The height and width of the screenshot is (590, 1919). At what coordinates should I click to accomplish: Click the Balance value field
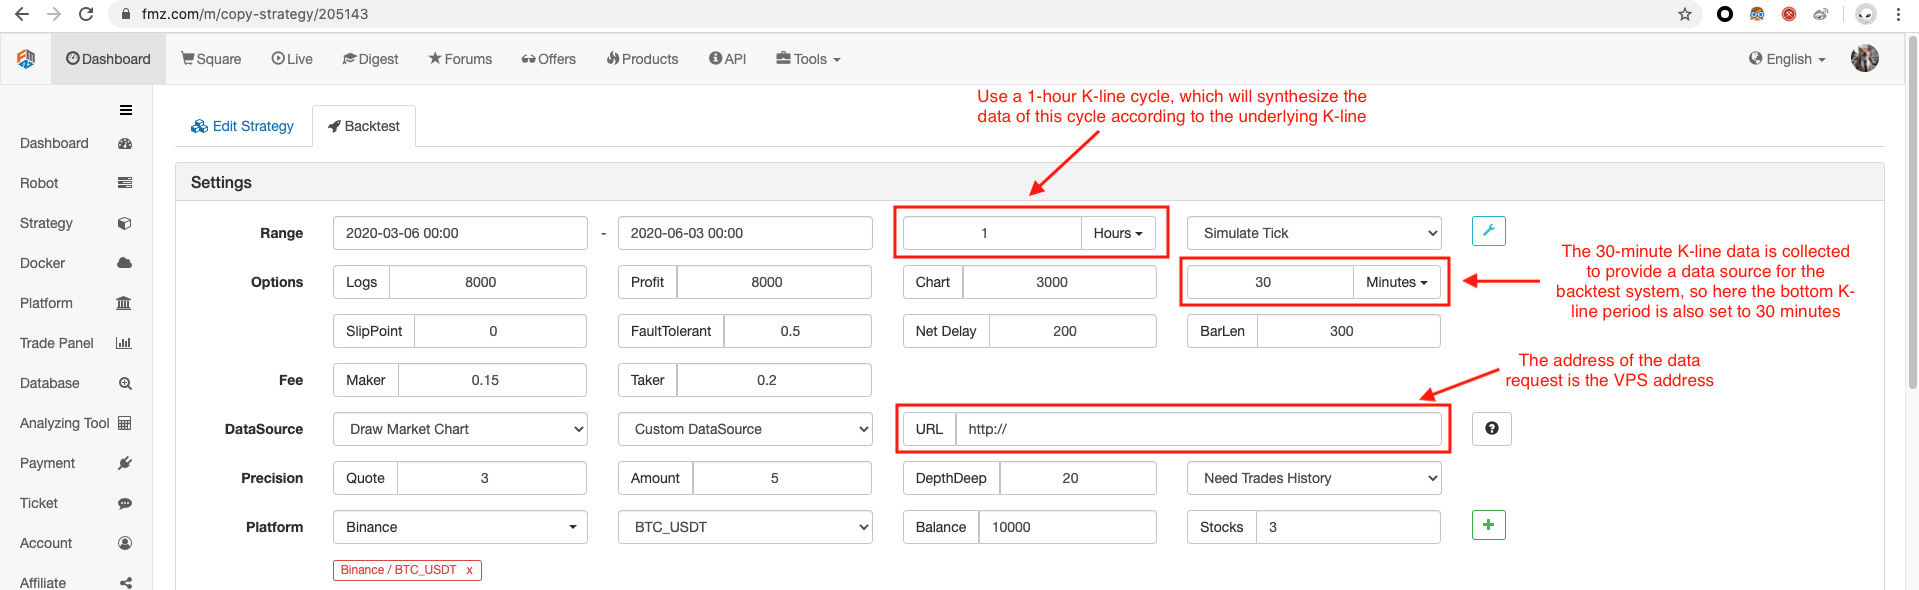click(1067, 527)
